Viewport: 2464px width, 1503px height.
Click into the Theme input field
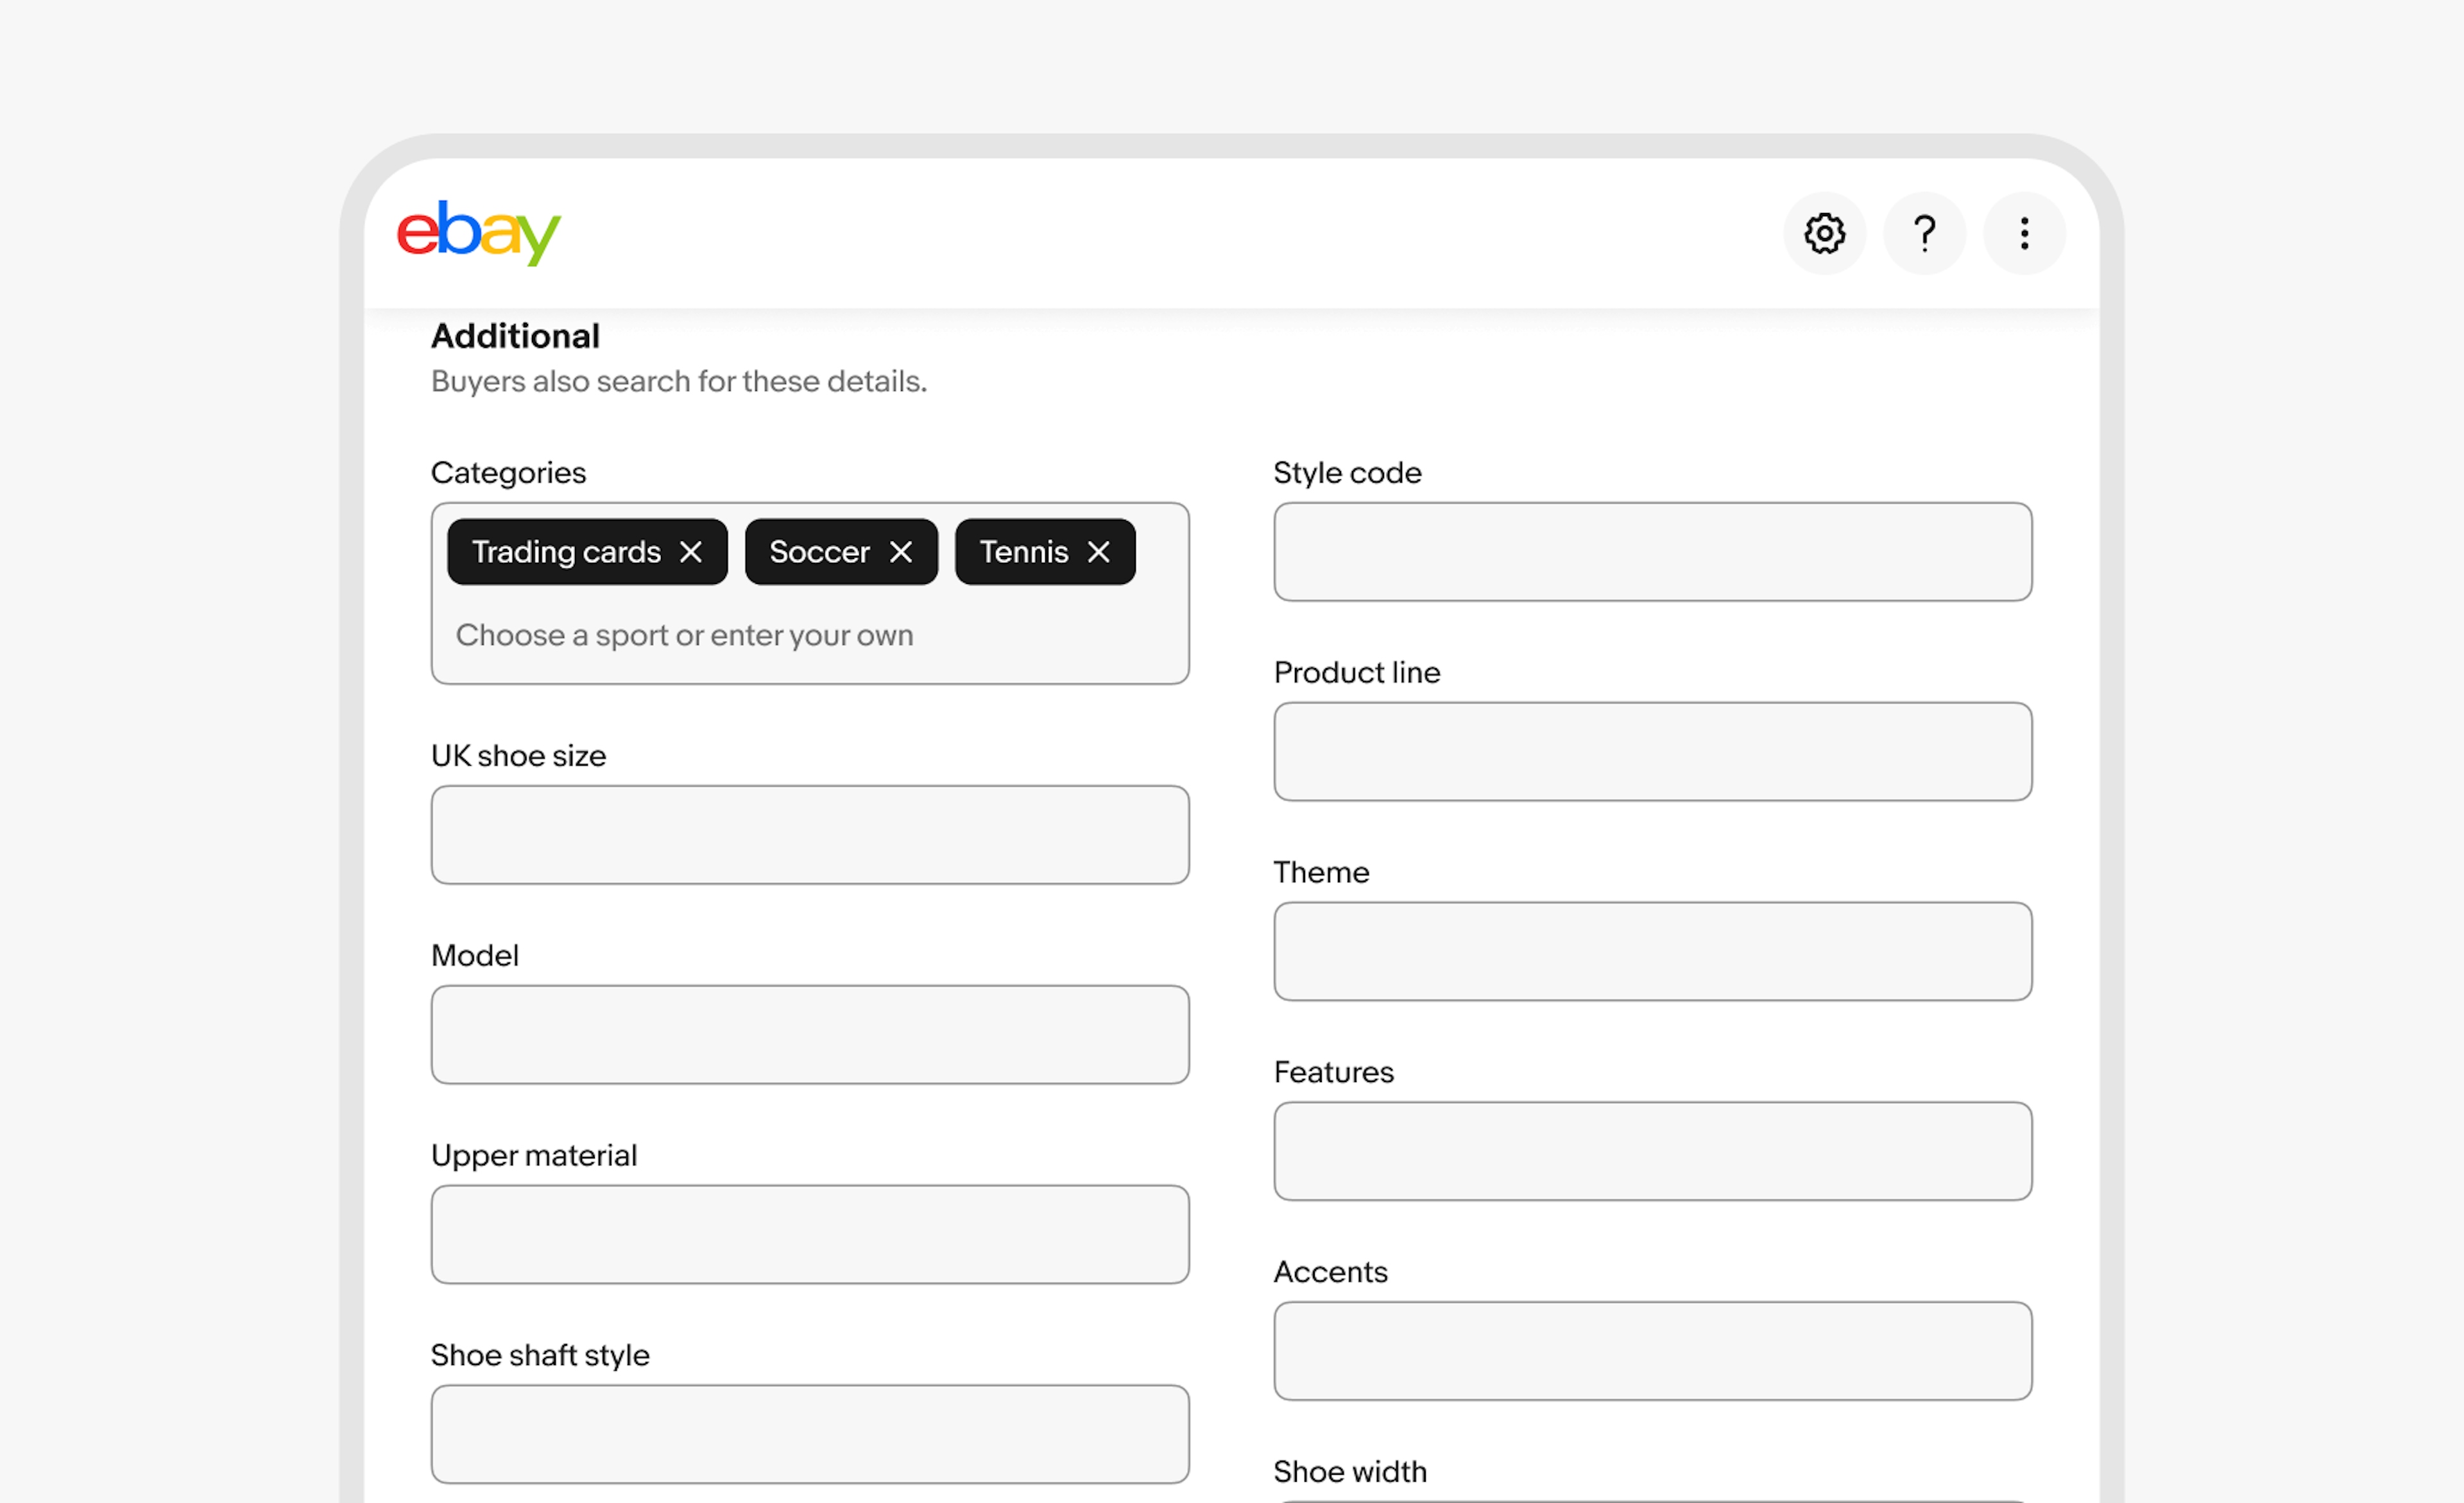tap(1653, 952)
